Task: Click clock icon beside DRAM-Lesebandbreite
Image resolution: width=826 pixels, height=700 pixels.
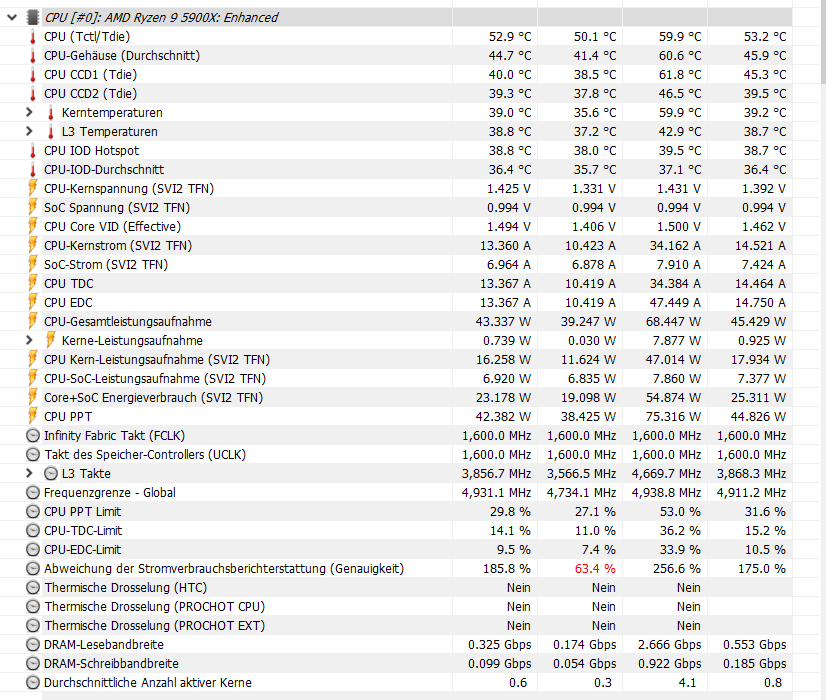Action: (33, 645)
